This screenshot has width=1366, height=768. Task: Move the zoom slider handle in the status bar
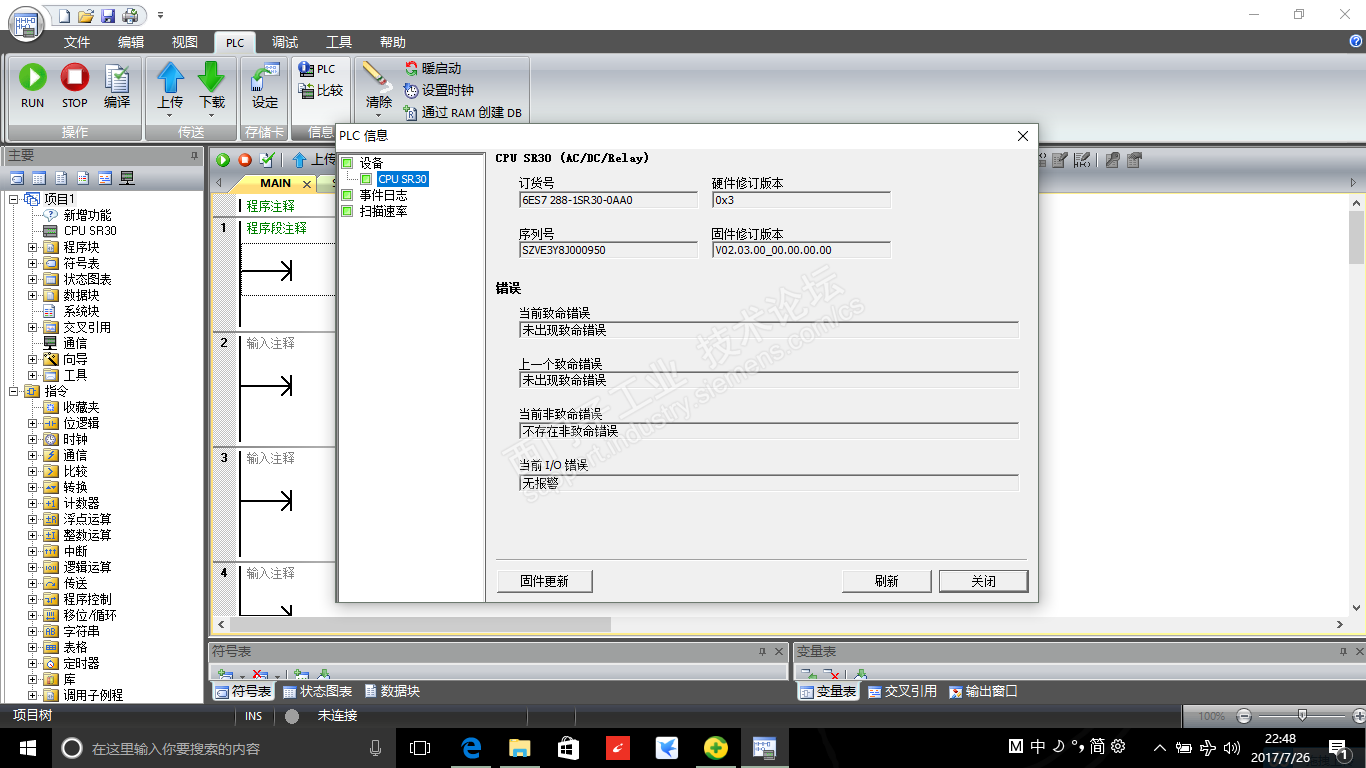tap(1302, 716)
